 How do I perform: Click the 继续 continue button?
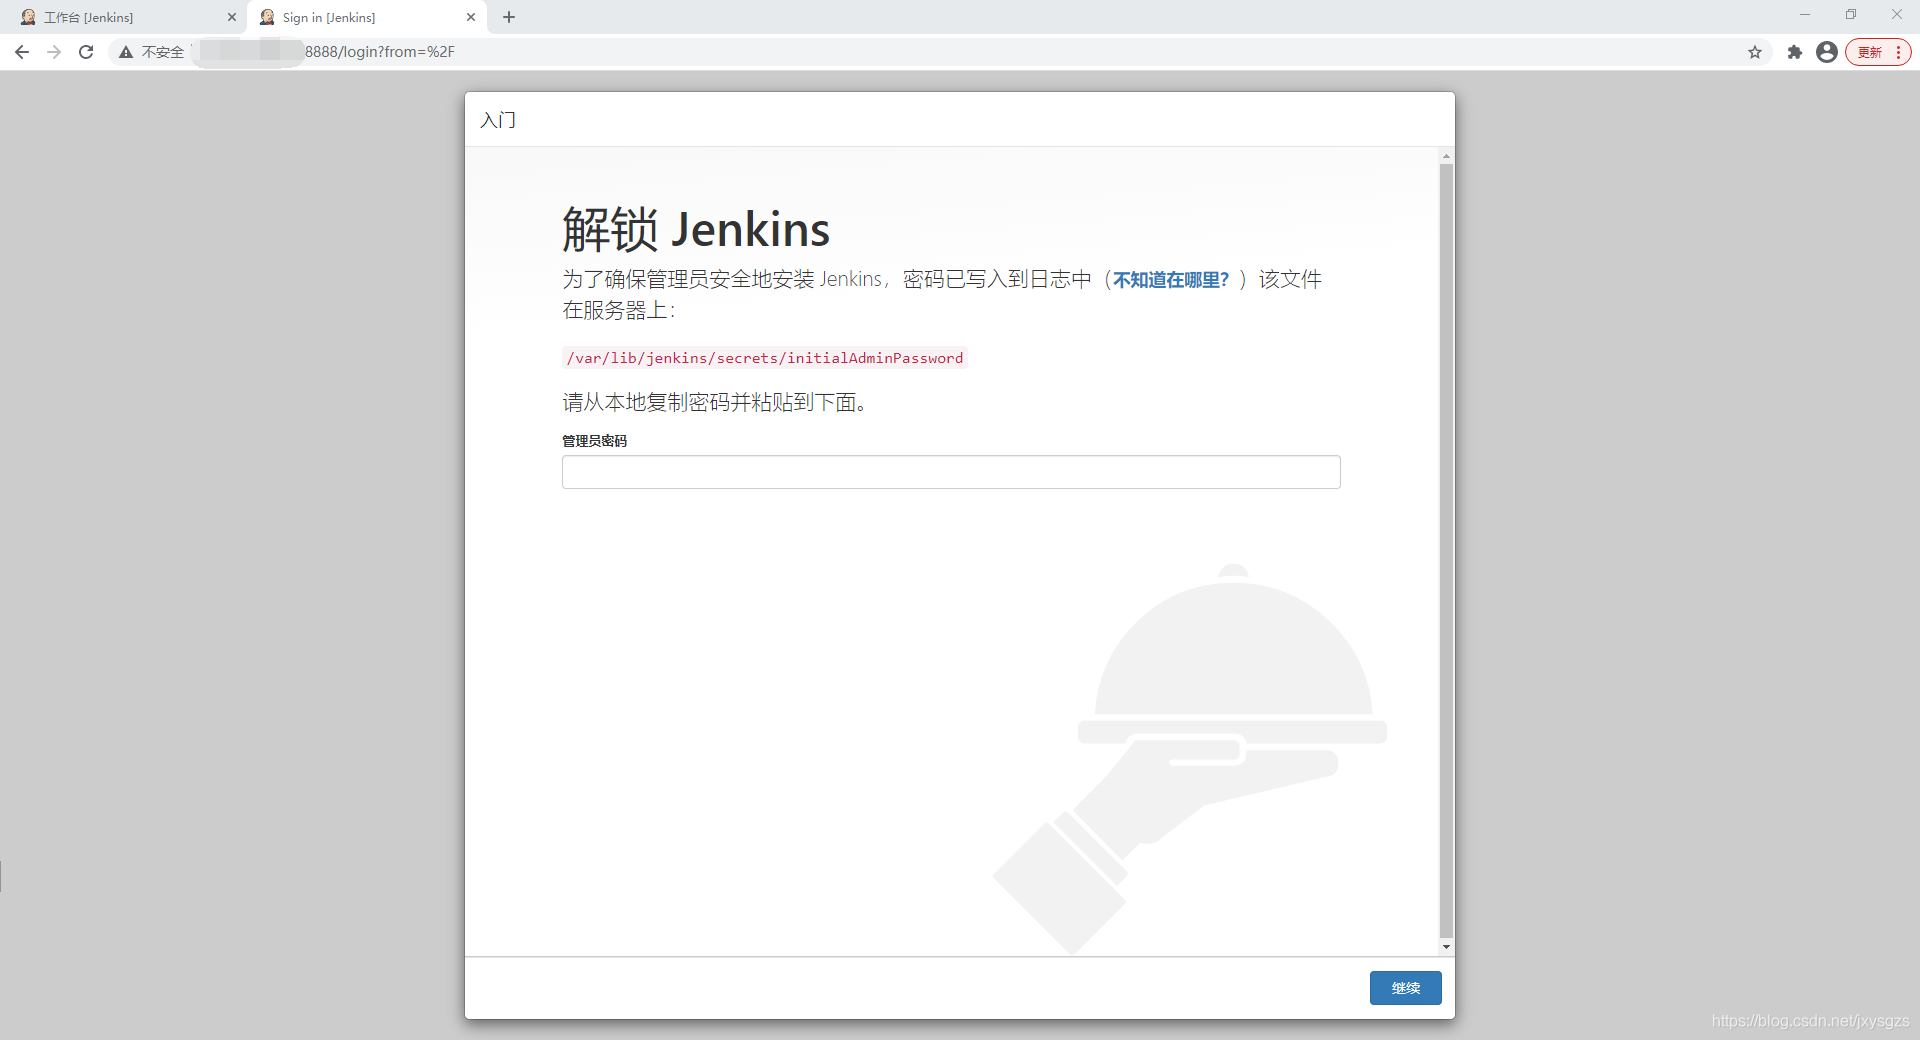pos(1405,988)
